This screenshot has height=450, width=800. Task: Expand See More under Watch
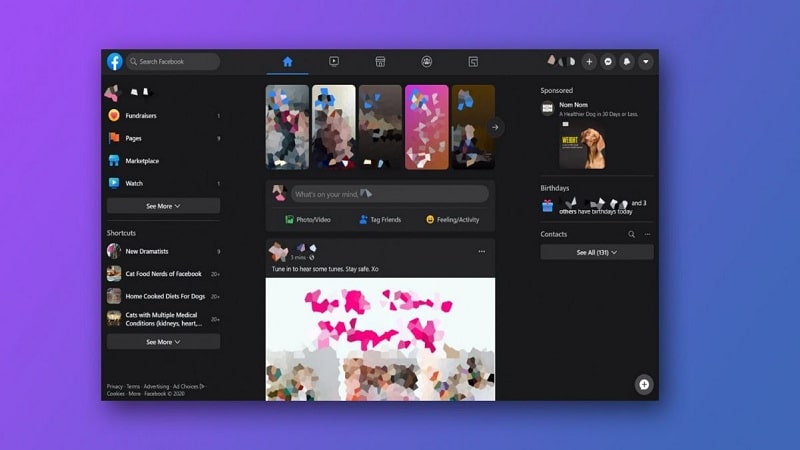pos(163,206)
